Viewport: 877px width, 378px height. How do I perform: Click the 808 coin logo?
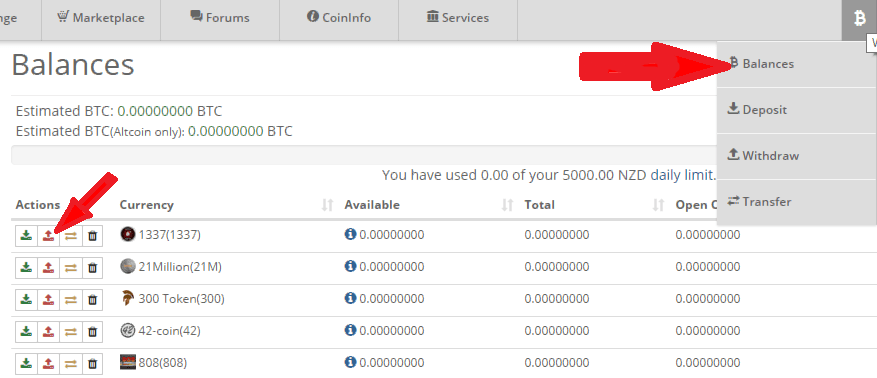click(x=128, y=362)
